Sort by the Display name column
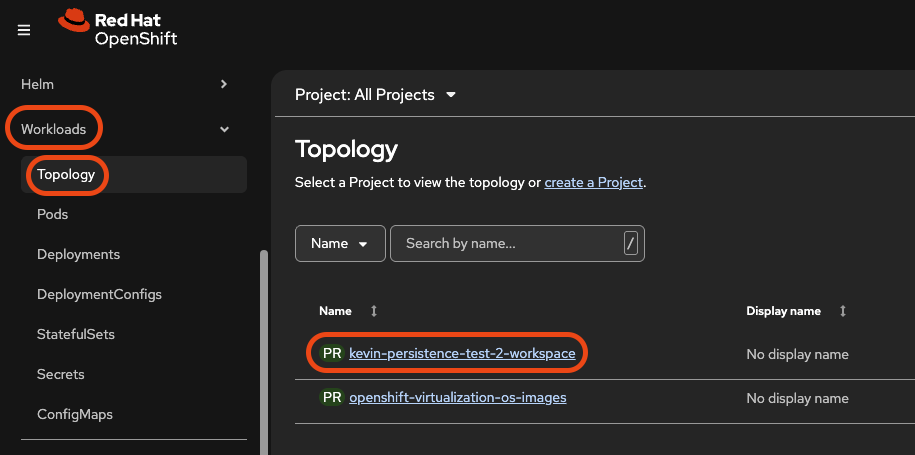This screenshot has height=455, width=915. [x=796, y=312]
